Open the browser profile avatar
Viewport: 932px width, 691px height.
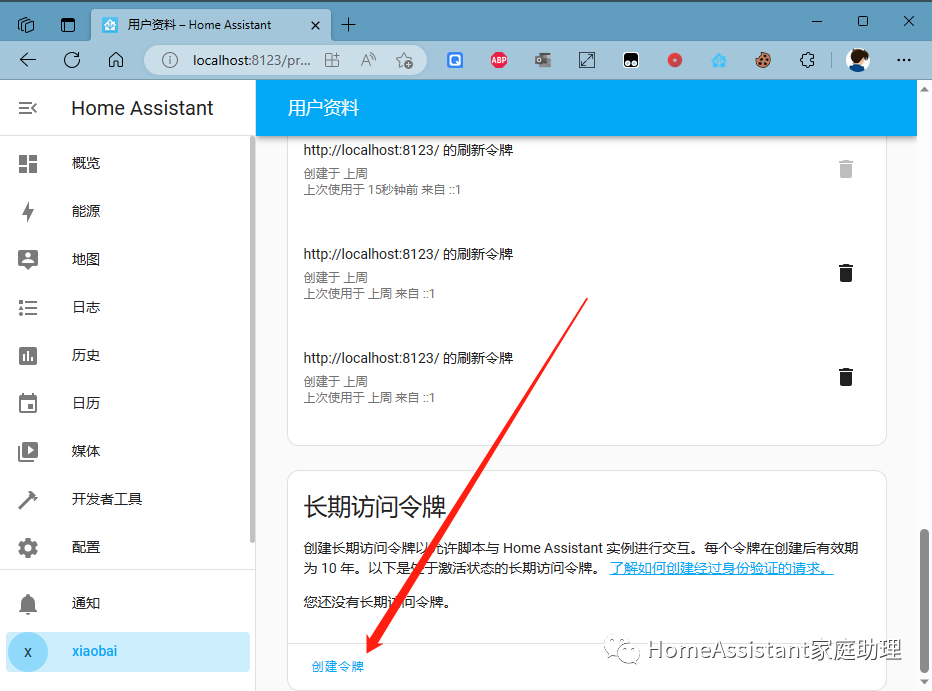(x=858, y=59)
